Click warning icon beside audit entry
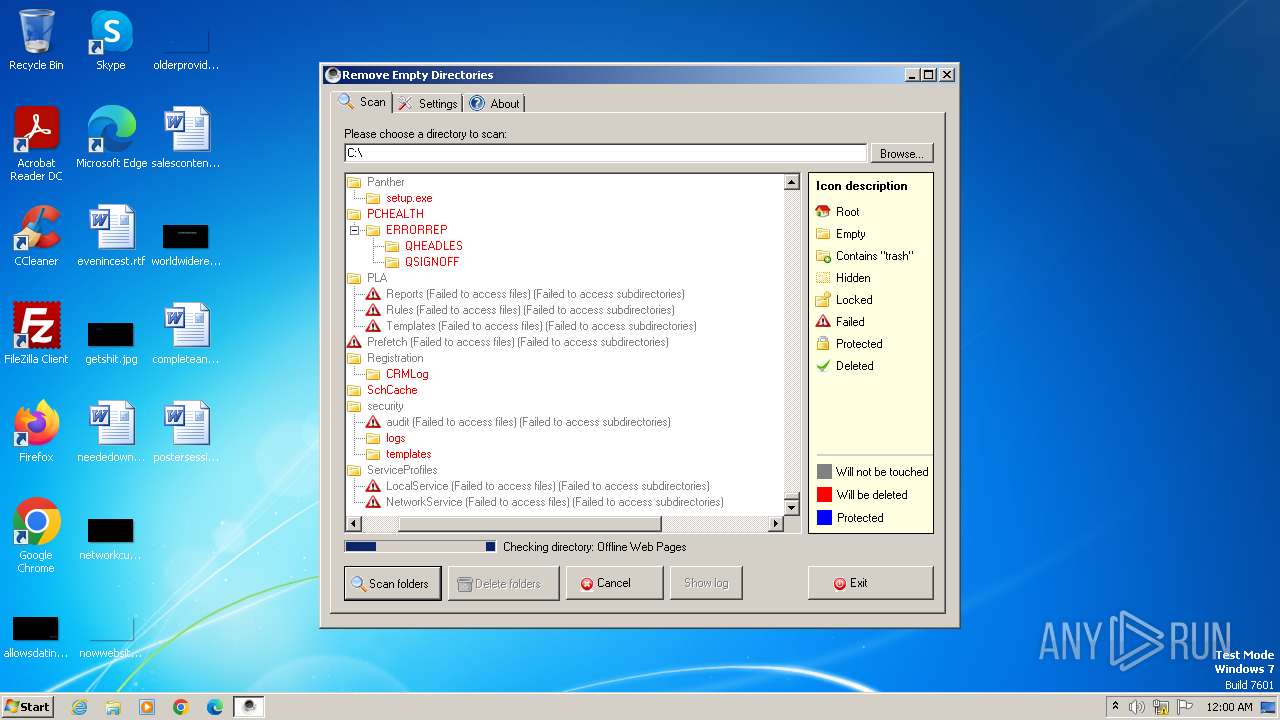 (373, 422)
